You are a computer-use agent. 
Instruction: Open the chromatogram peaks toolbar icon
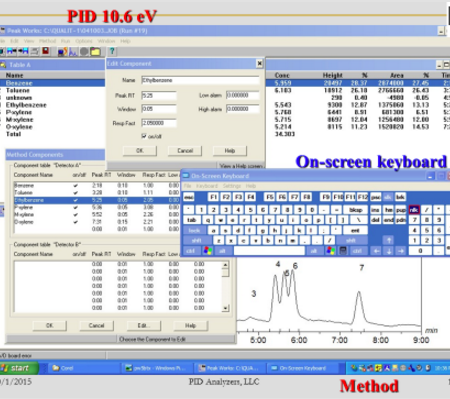point(73,52)
